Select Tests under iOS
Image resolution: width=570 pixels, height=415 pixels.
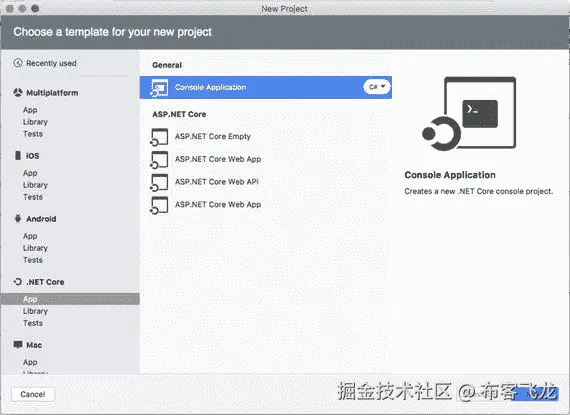[33, 197]
